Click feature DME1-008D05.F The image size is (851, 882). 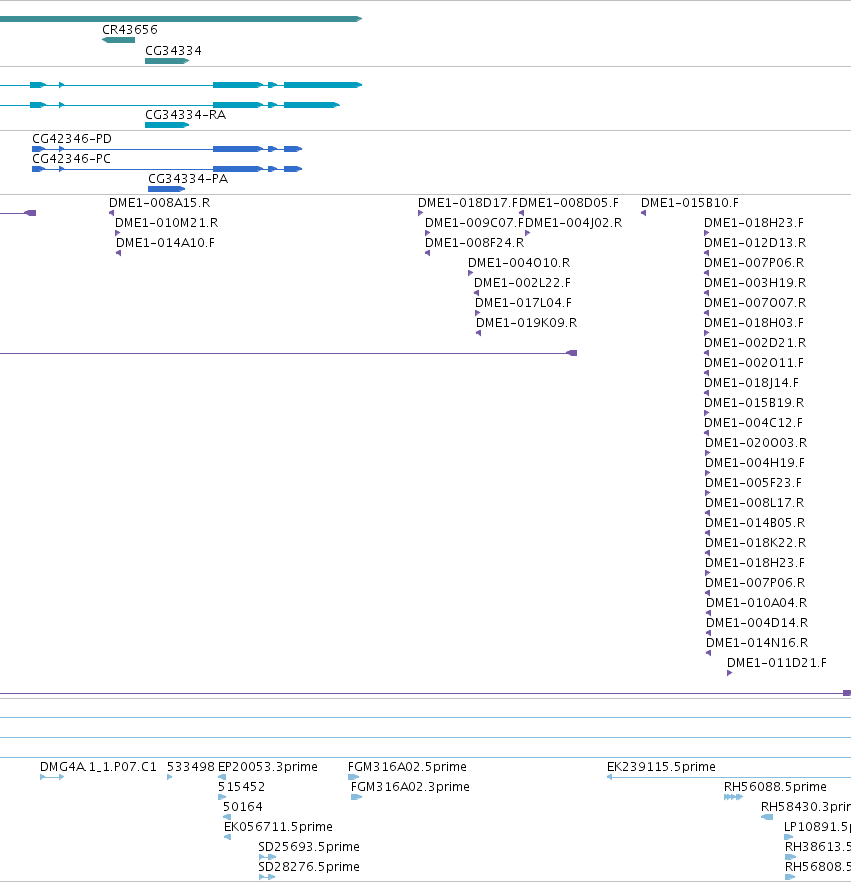(x=568, y=203)
